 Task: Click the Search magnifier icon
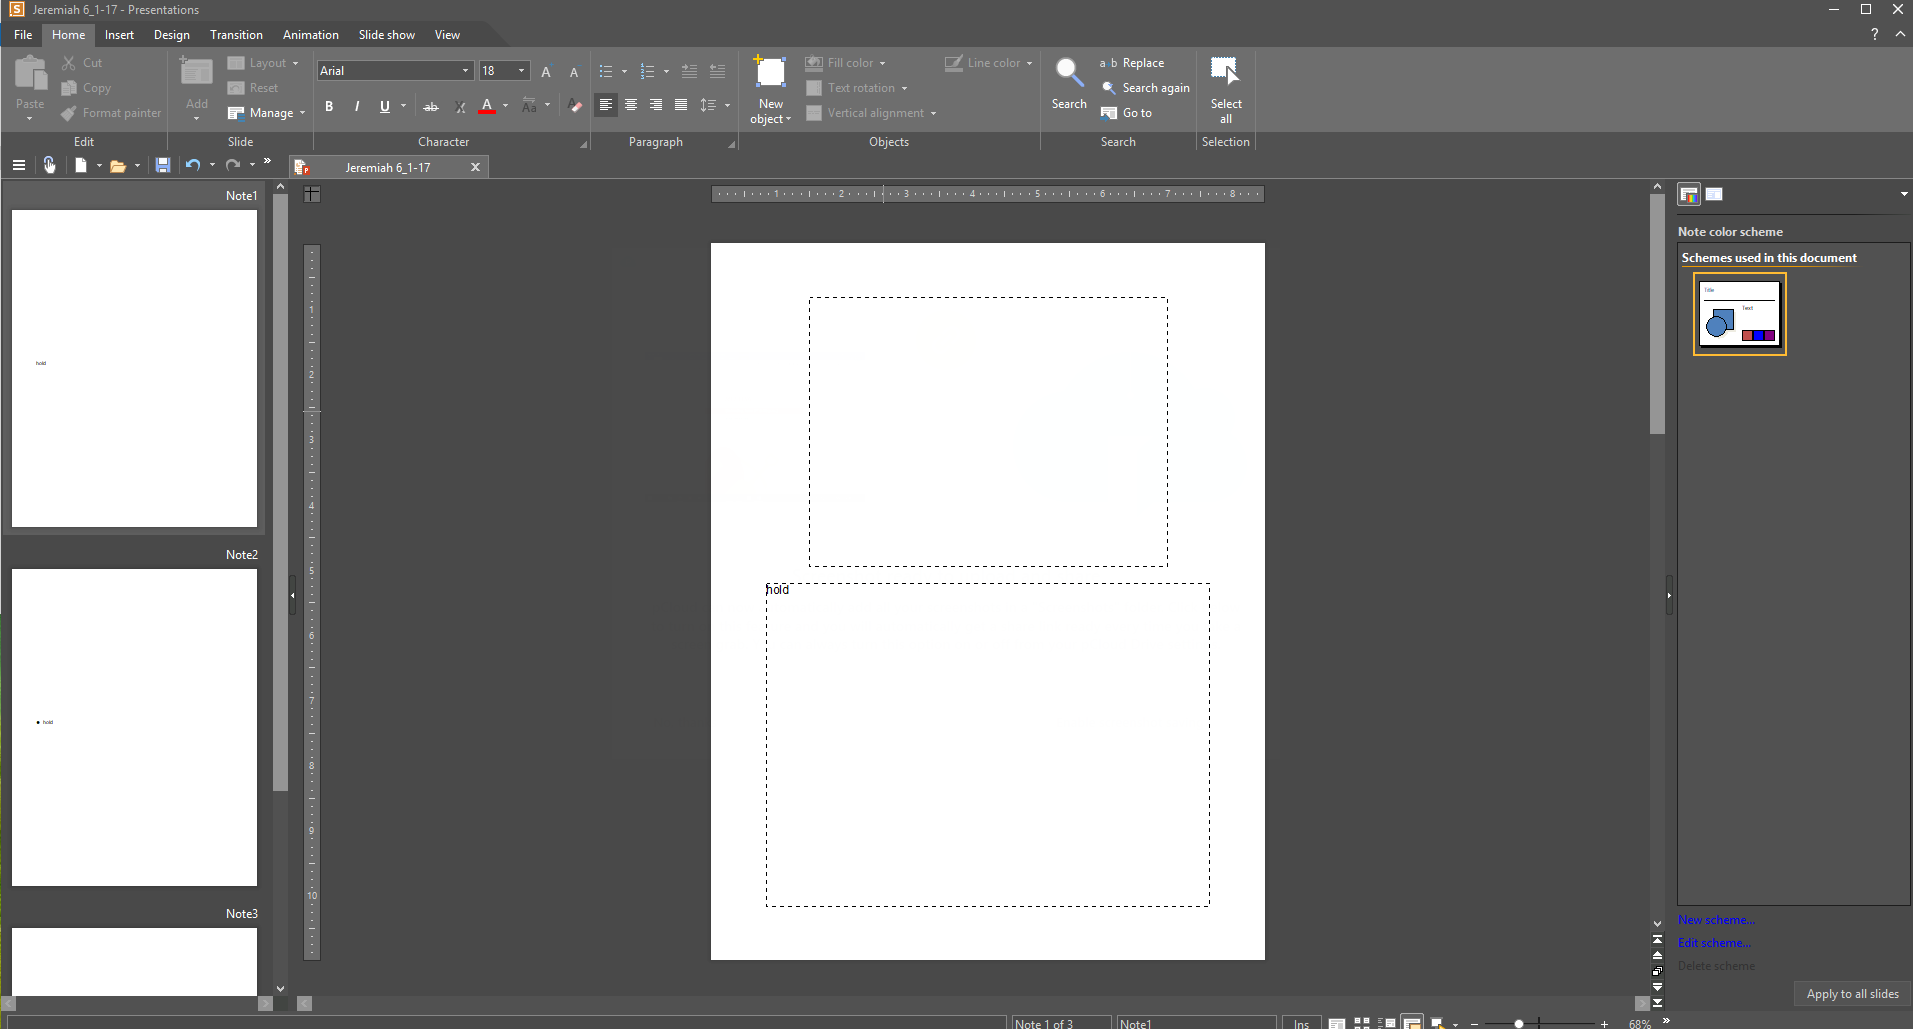pyautogui.click(x=1068, y=73)
